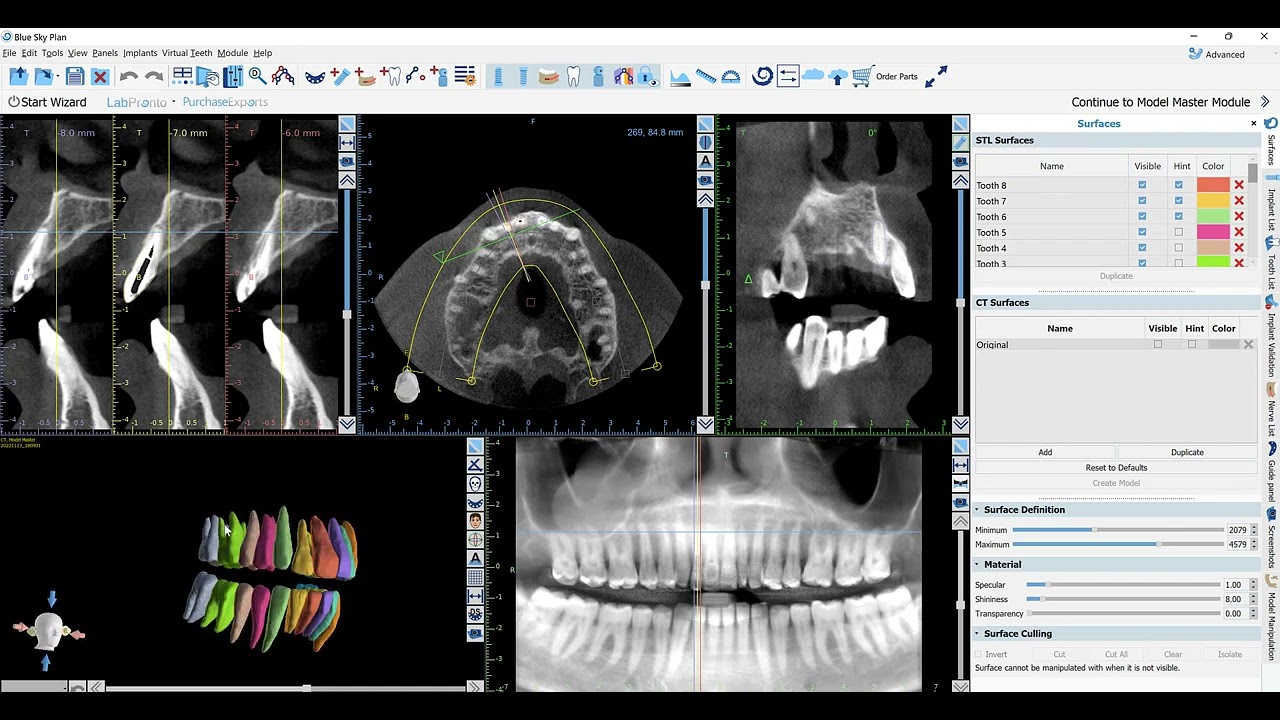The height and width of the screenshot is (720, 1280).
Task: Toggle Visible checkbox for Tooth 7
Action: coord(1142,201)
